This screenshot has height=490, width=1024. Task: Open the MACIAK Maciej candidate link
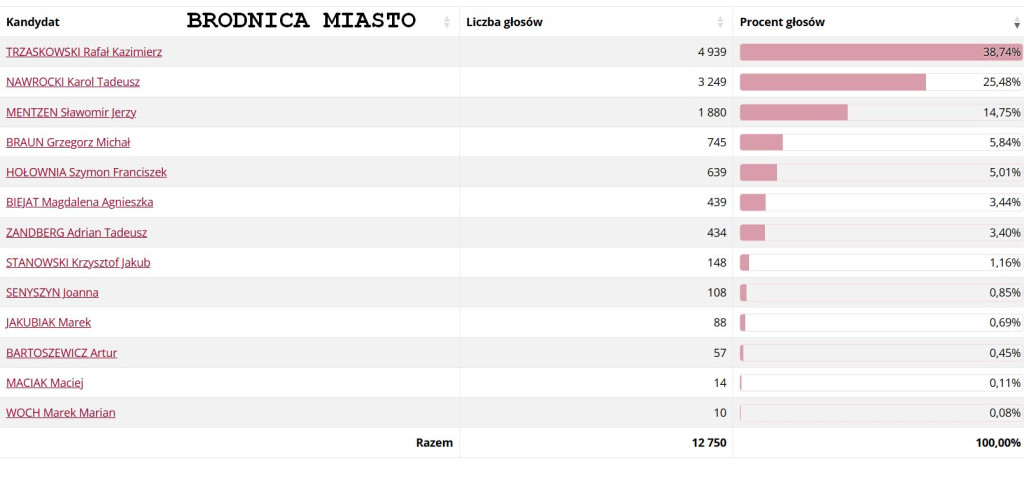[44, 383]
